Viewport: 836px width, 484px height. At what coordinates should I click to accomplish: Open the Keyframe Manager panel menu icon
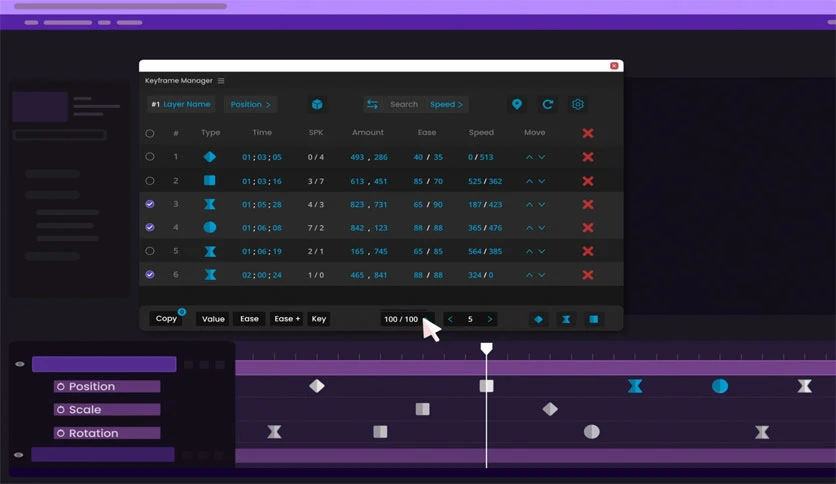221,80
